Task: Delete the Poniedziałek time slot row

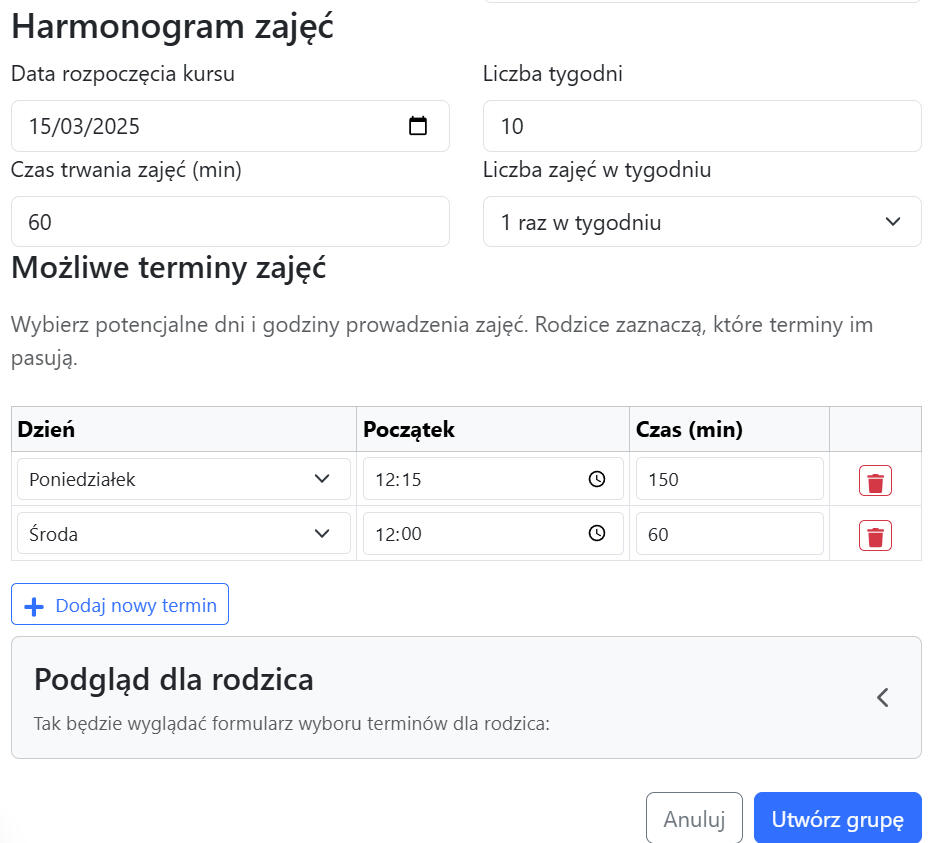Action: [x=875, y=481]
